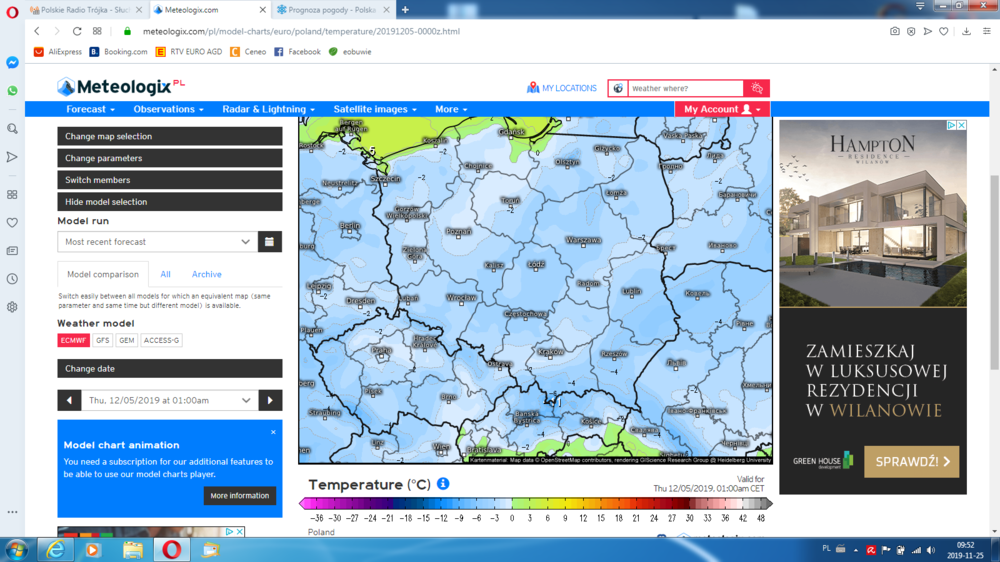Select the GFS weather model
This screenshot has width=1000, height=562.
click(x=103, y=341)
